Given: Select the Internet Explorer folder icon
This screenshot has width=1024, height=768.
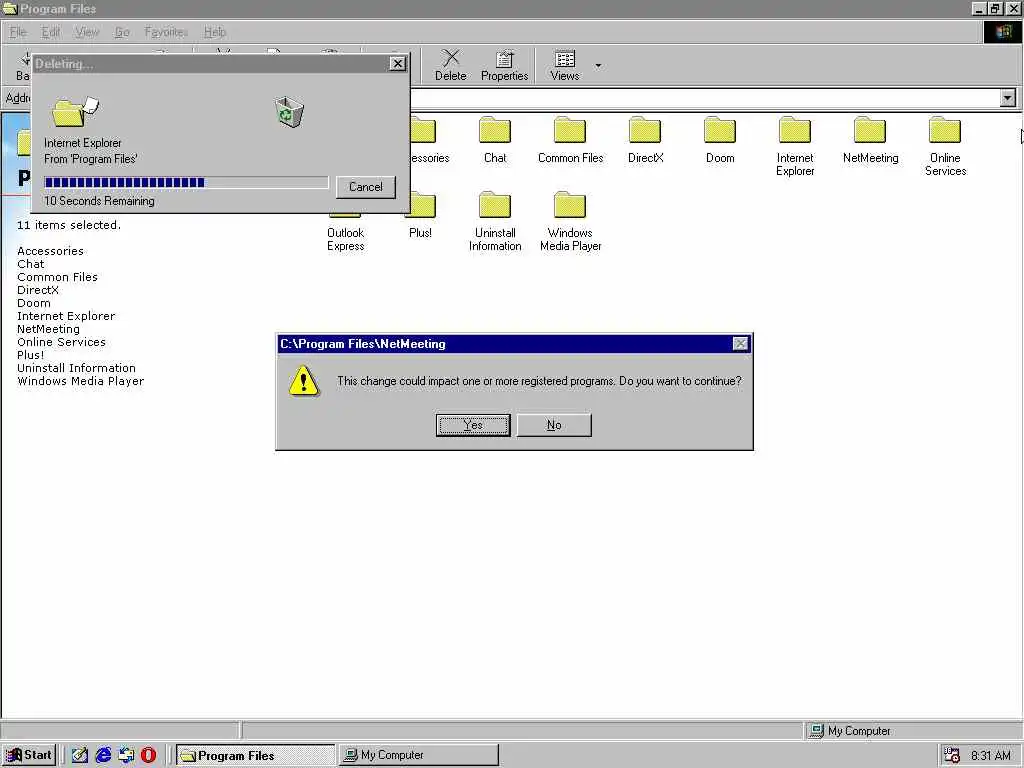Looking at the screenshot, I should click(795, 130).
